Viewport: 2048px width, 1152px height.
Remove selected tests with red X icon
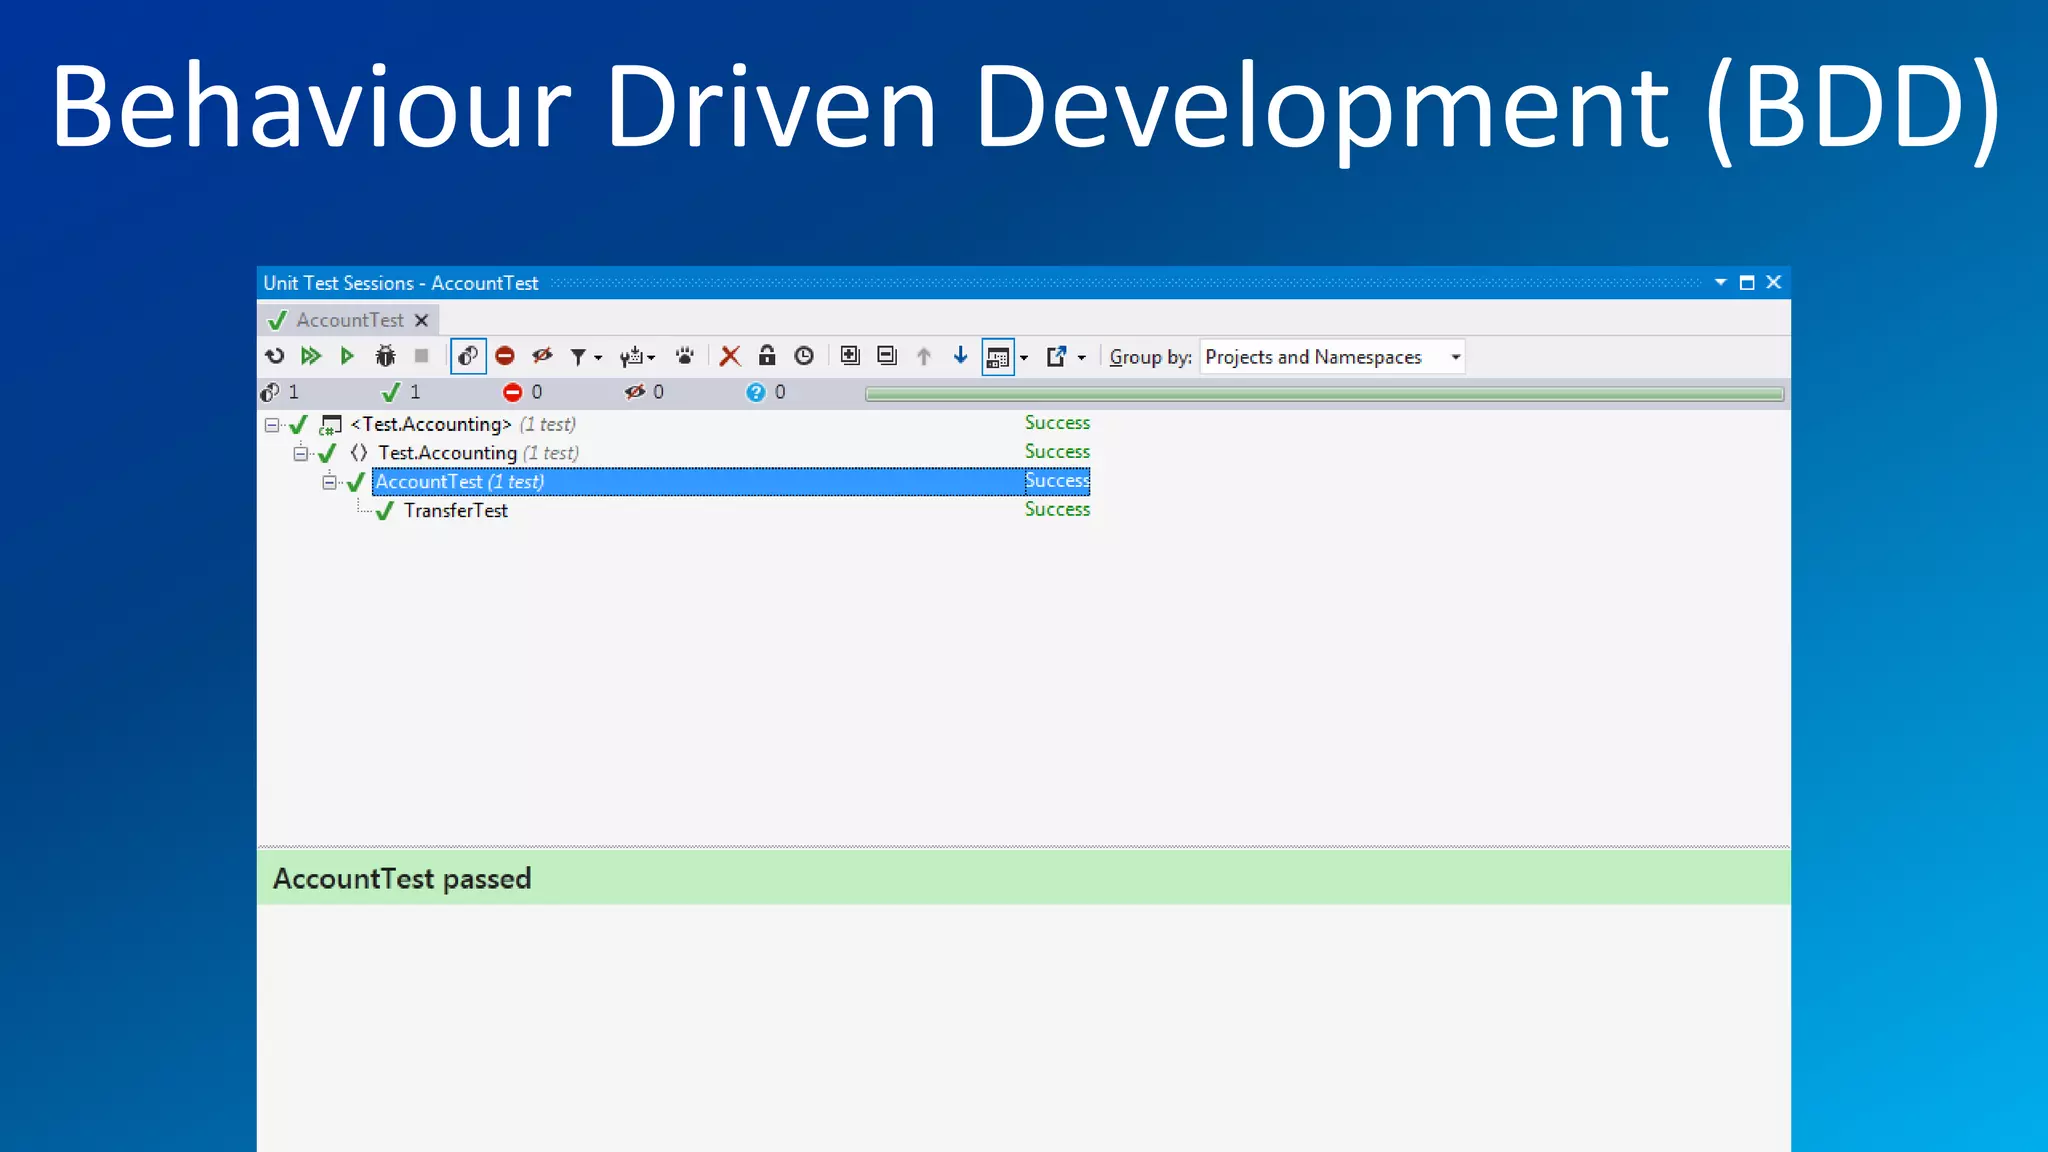730,356
